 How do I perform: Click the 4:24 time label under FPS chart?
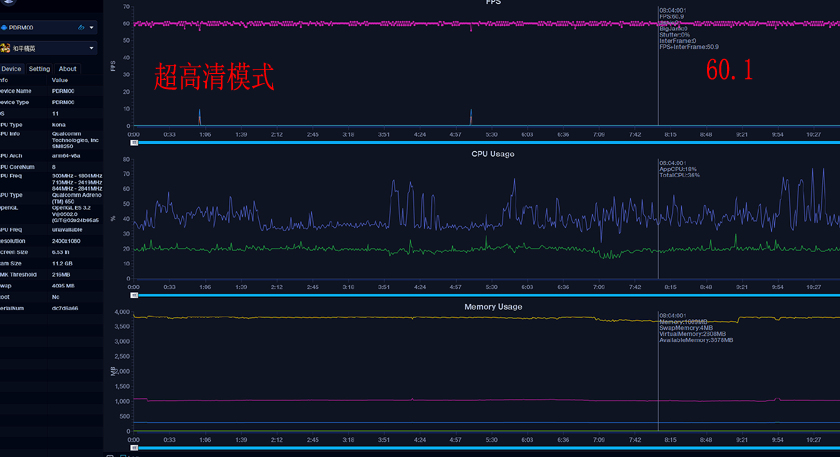tap(420, 134)
